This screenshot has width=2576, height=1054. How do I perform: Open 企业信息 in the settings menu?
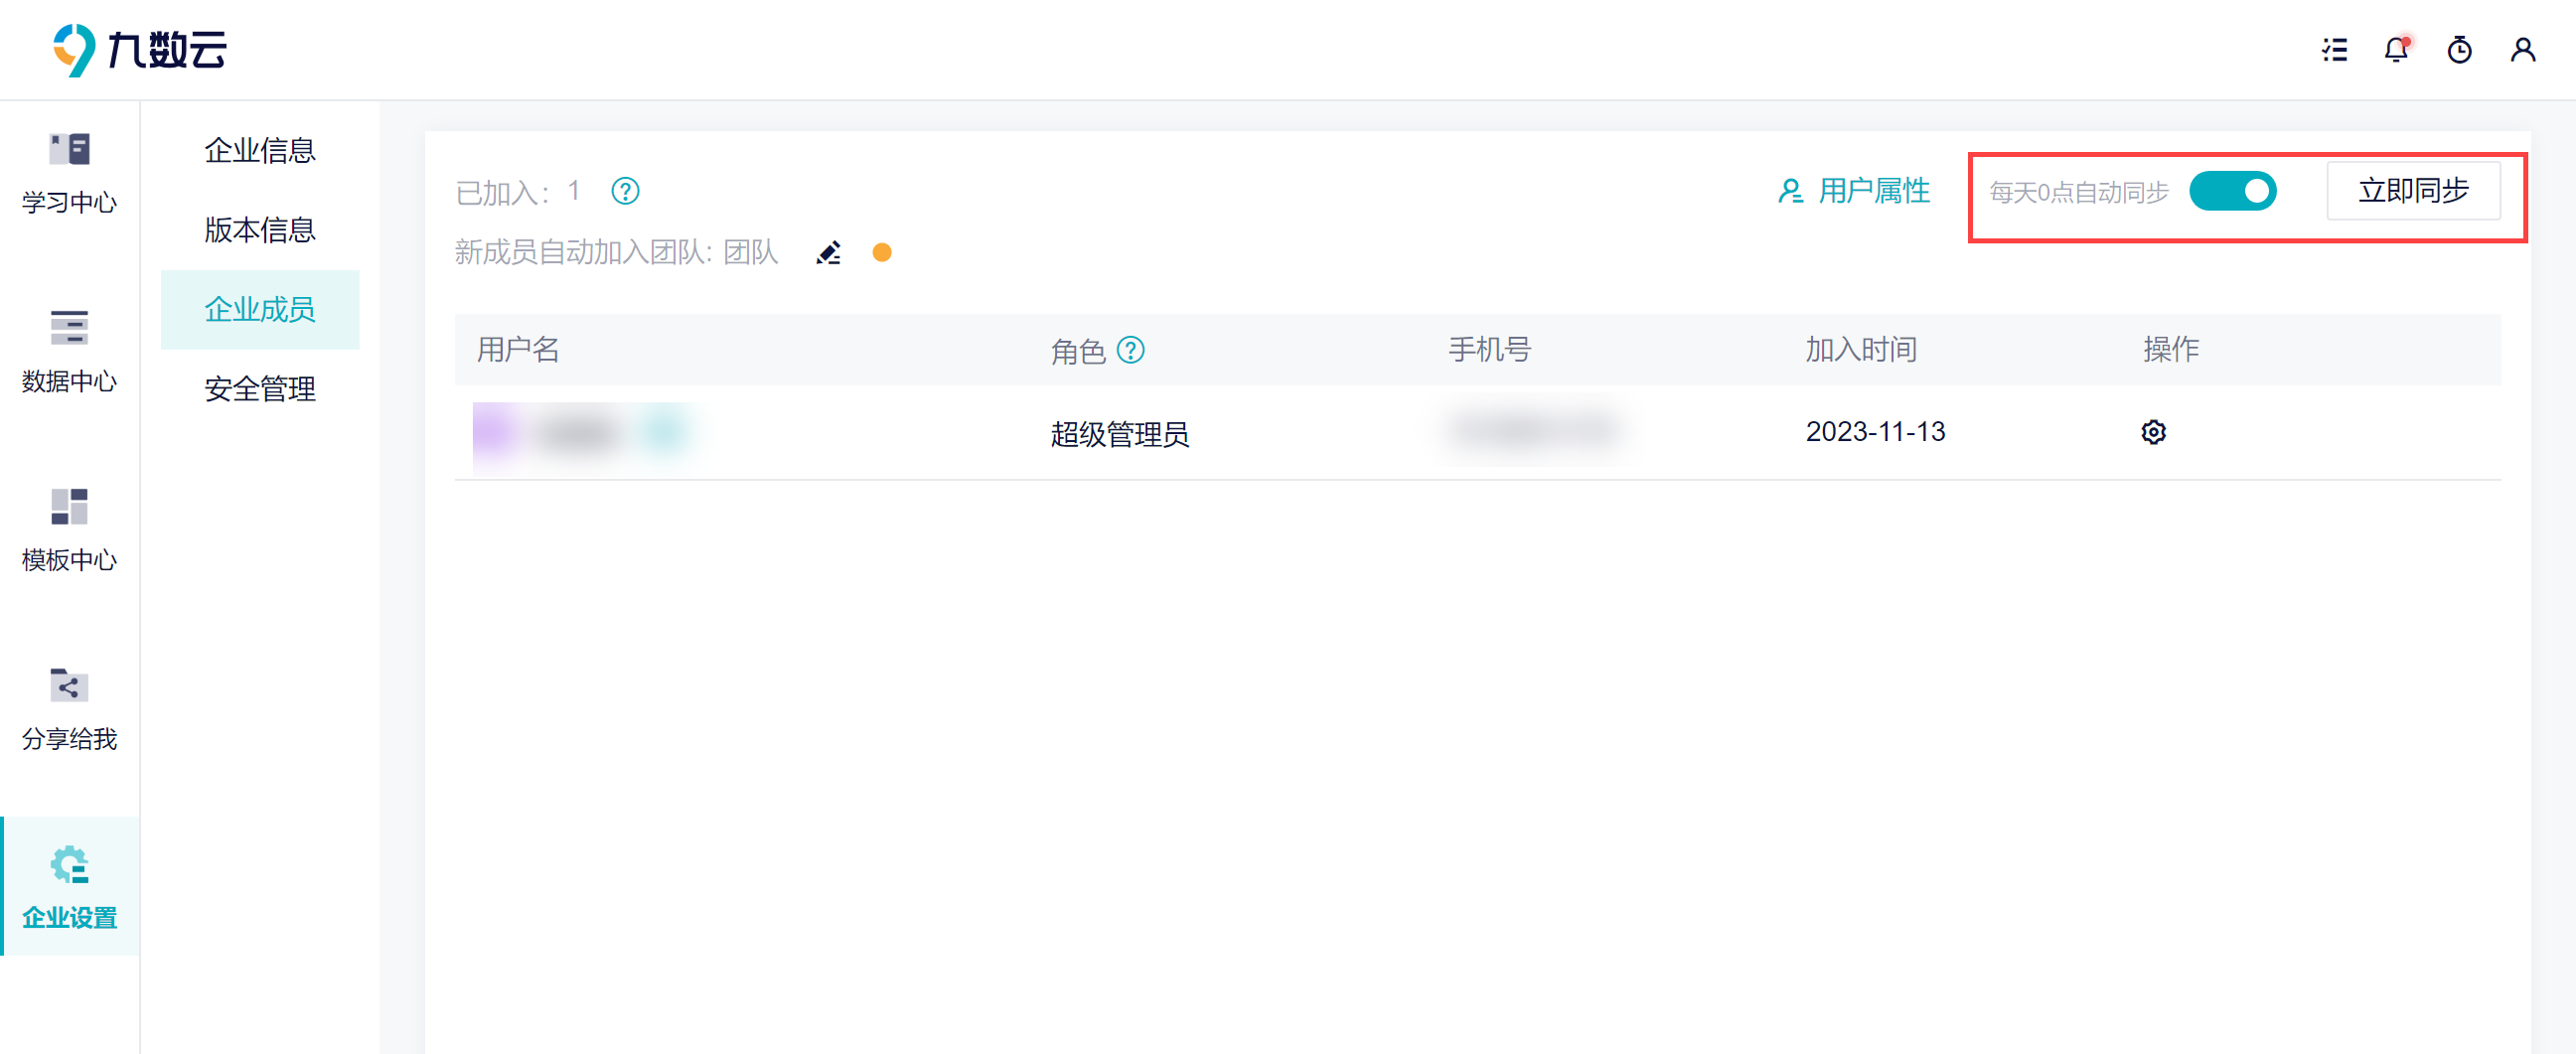tap(260, 151)
